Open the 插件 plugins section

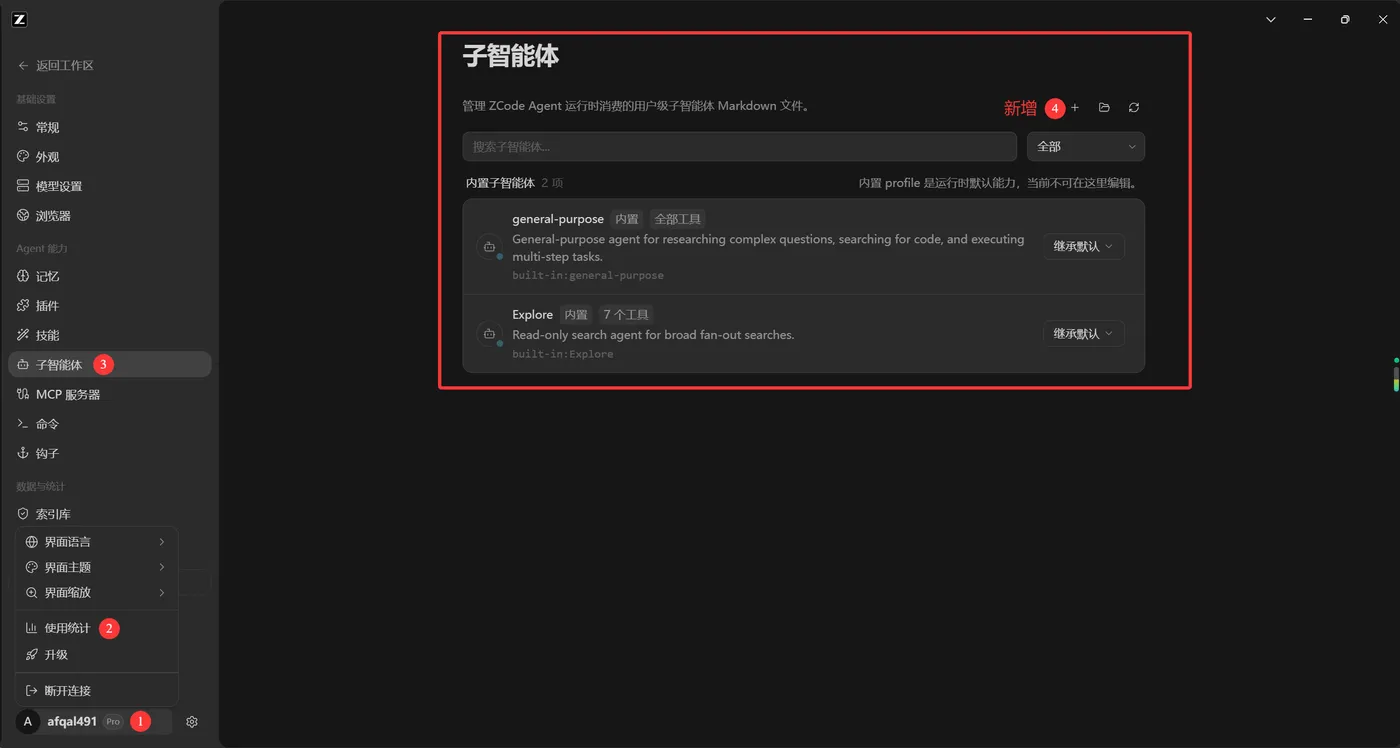[x=109, y=306]
